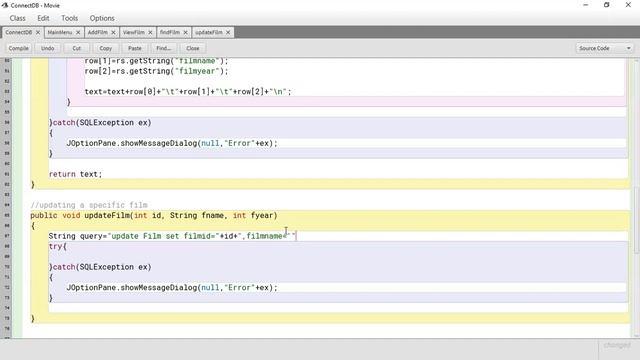Click the BlueJ icon in title bar

(5, 5)
